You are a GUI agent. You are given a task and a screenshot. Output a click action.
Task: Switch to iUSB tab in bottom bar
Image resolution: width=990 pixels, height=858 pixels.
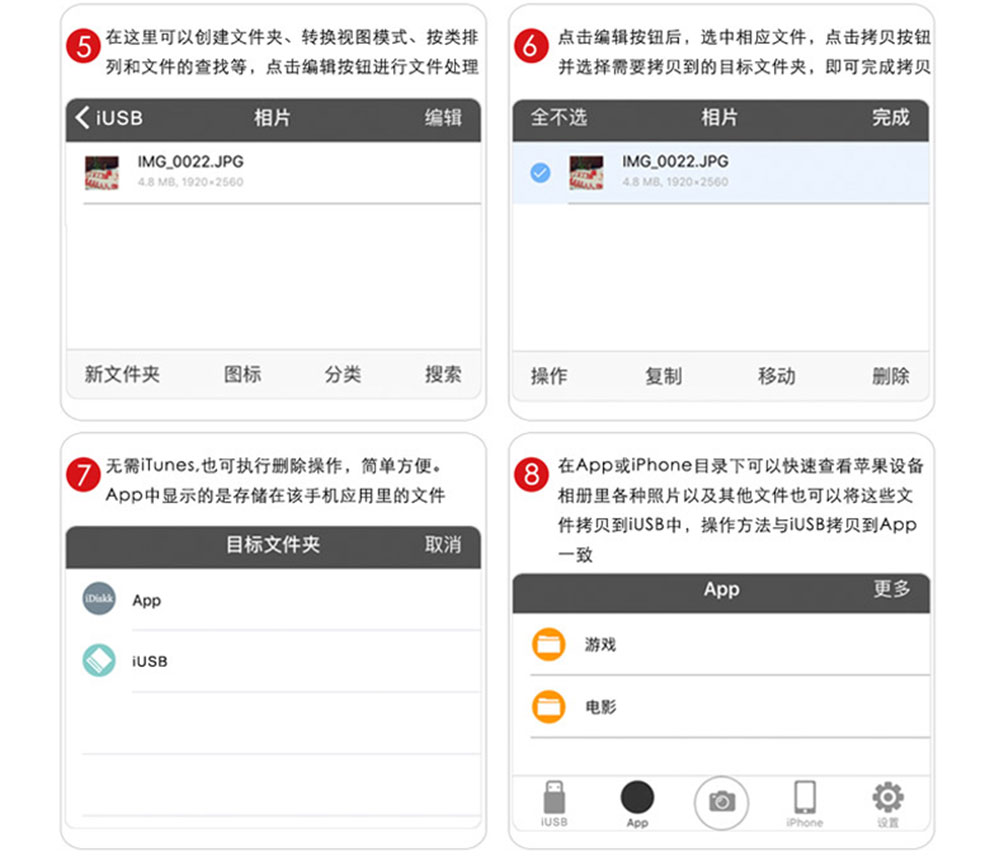click(554, 804)
